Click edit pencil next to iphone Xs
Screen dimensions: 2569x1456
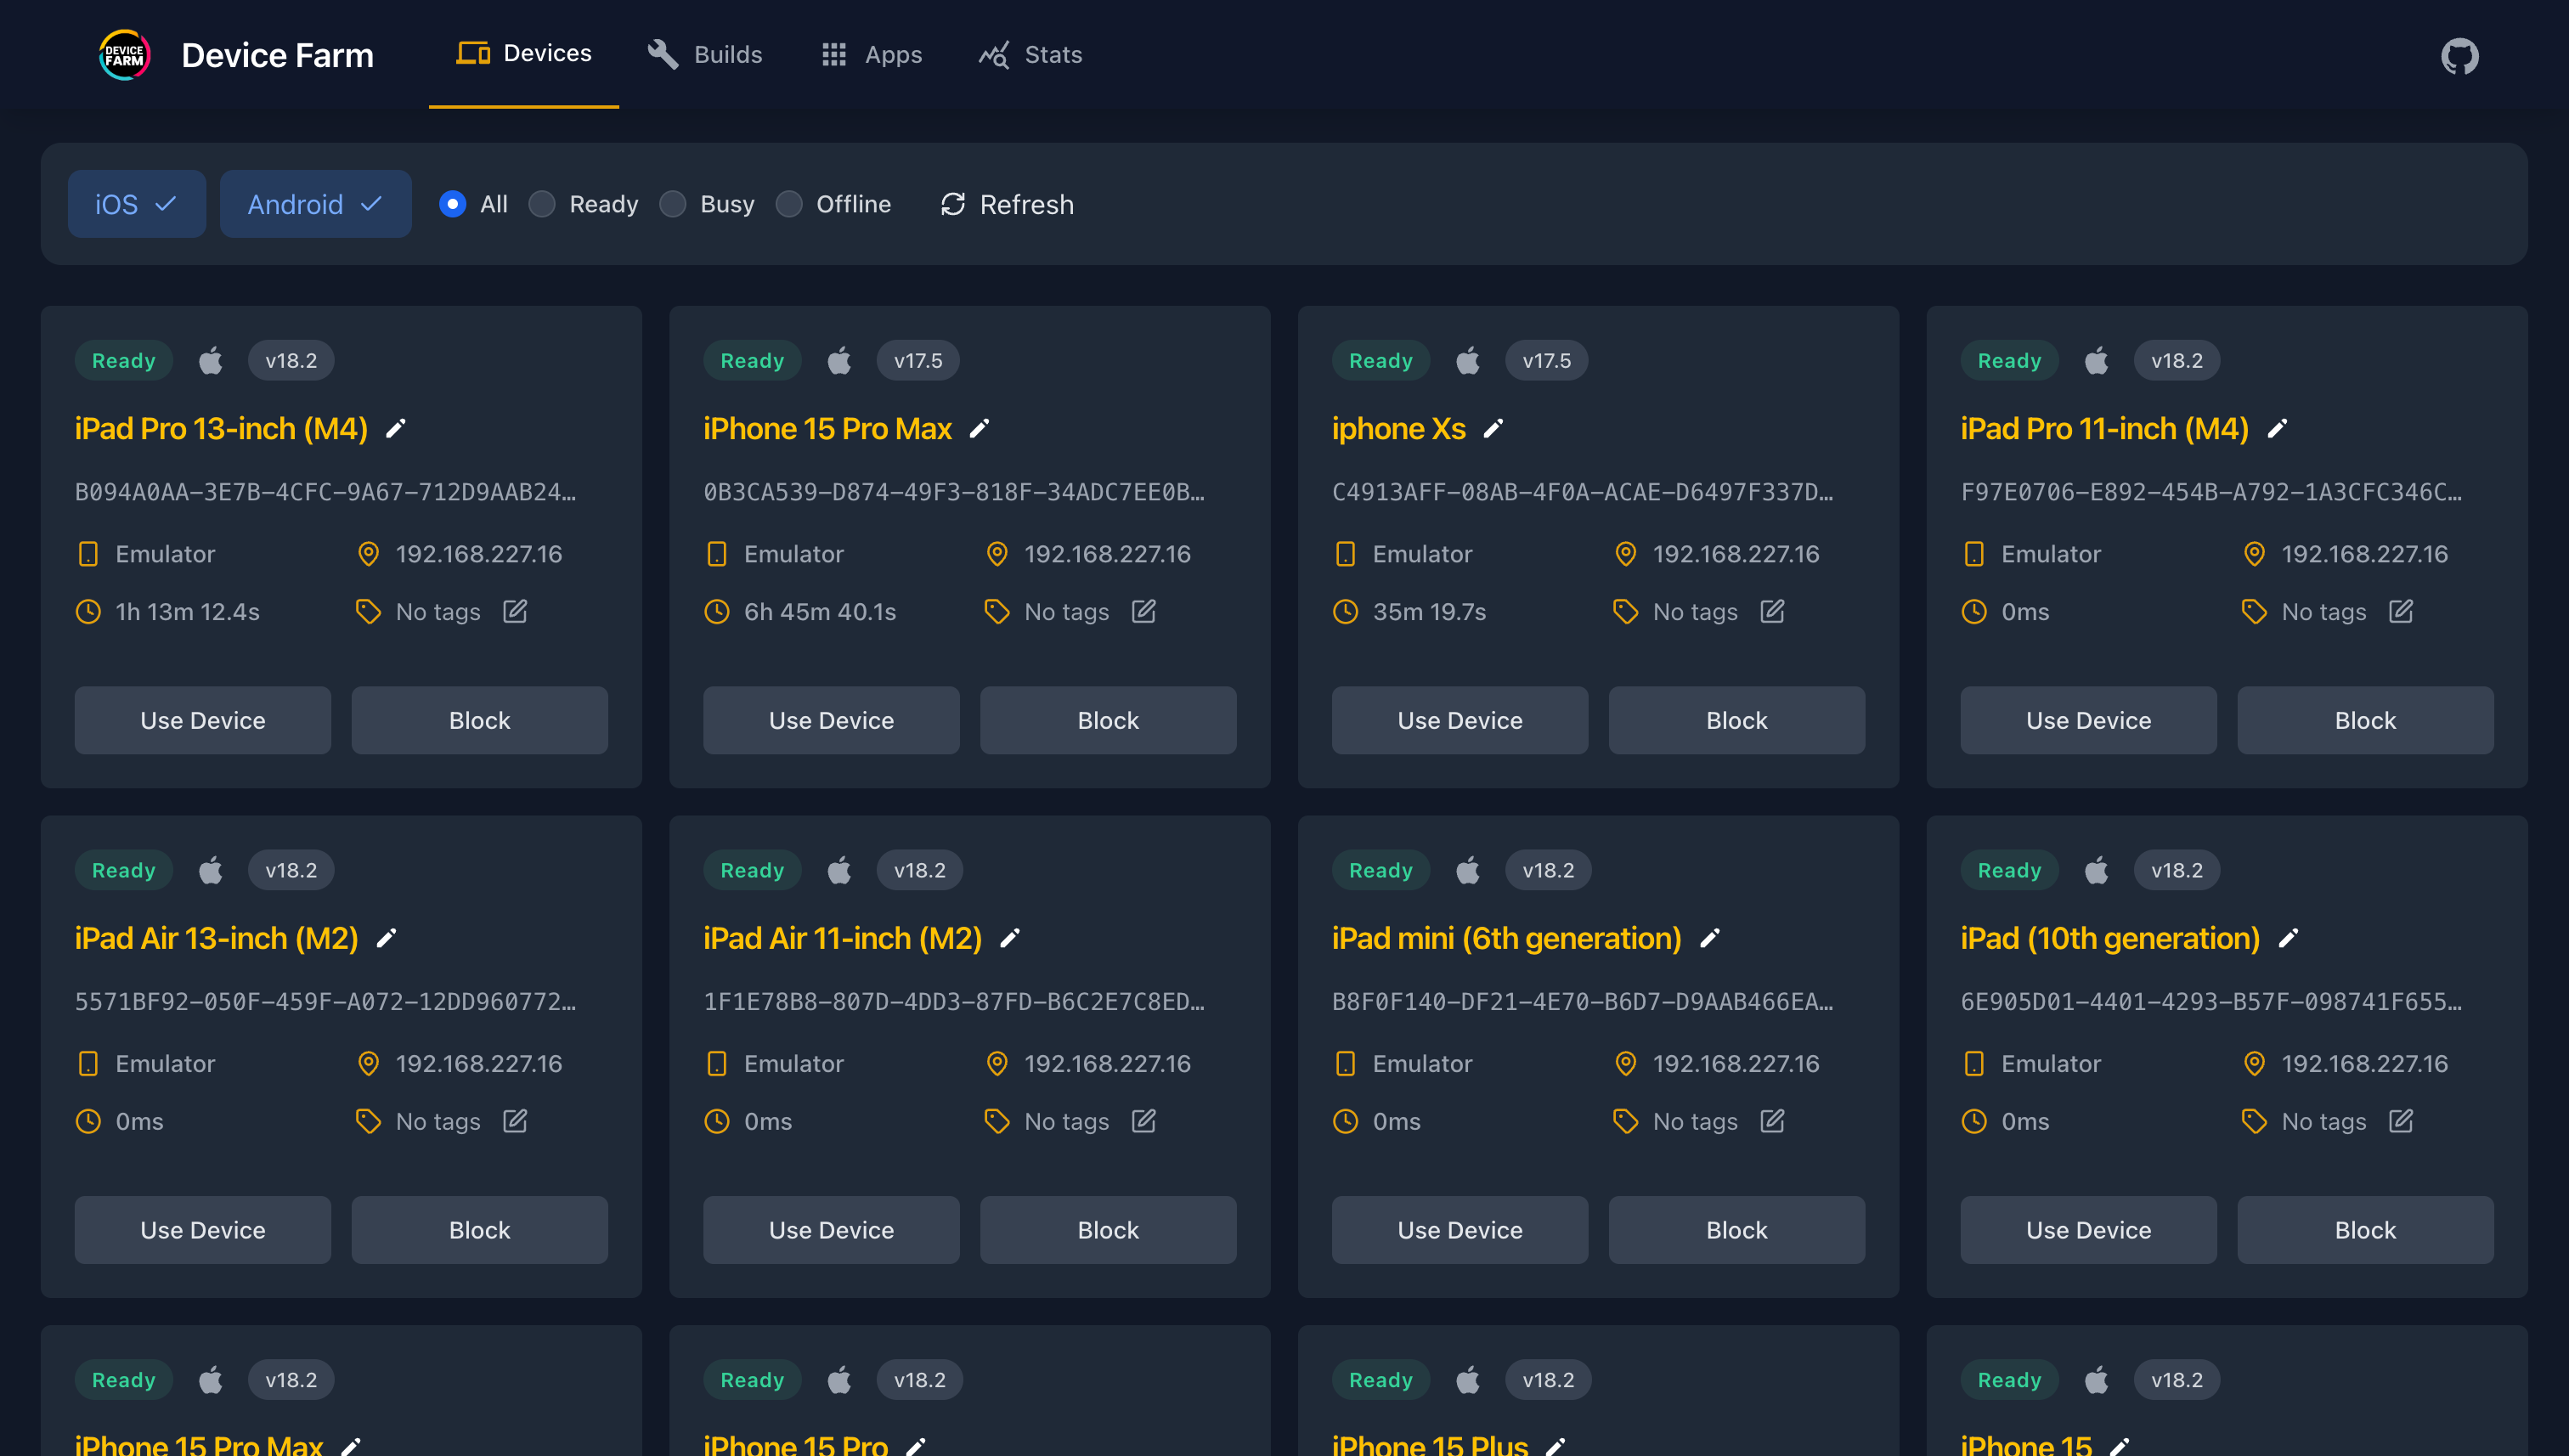coord(1493,429)
